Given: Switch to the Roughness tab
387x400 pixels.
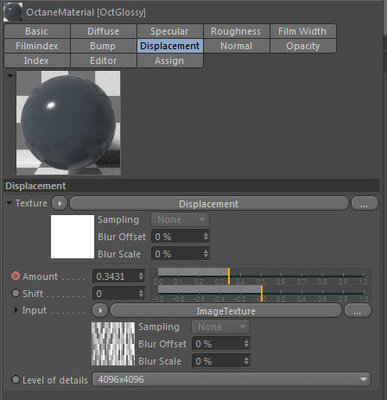Looking at the screenshot, I should click(236, 31).
